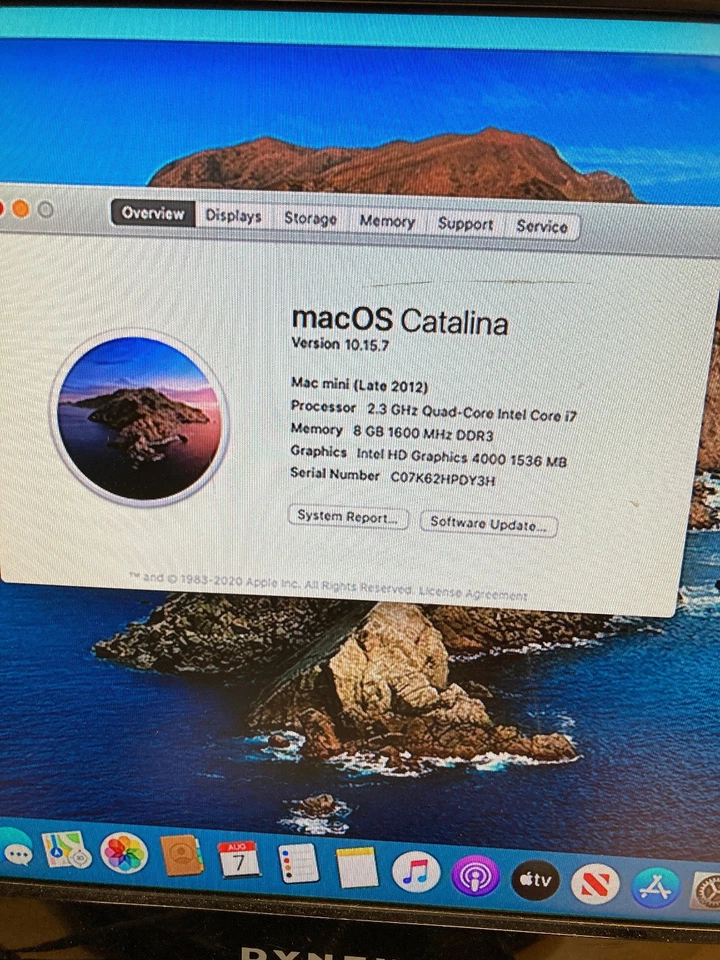Screen dimensions: 720x960
Task: Open the Messages app in the dock
Action: (15, 848)
